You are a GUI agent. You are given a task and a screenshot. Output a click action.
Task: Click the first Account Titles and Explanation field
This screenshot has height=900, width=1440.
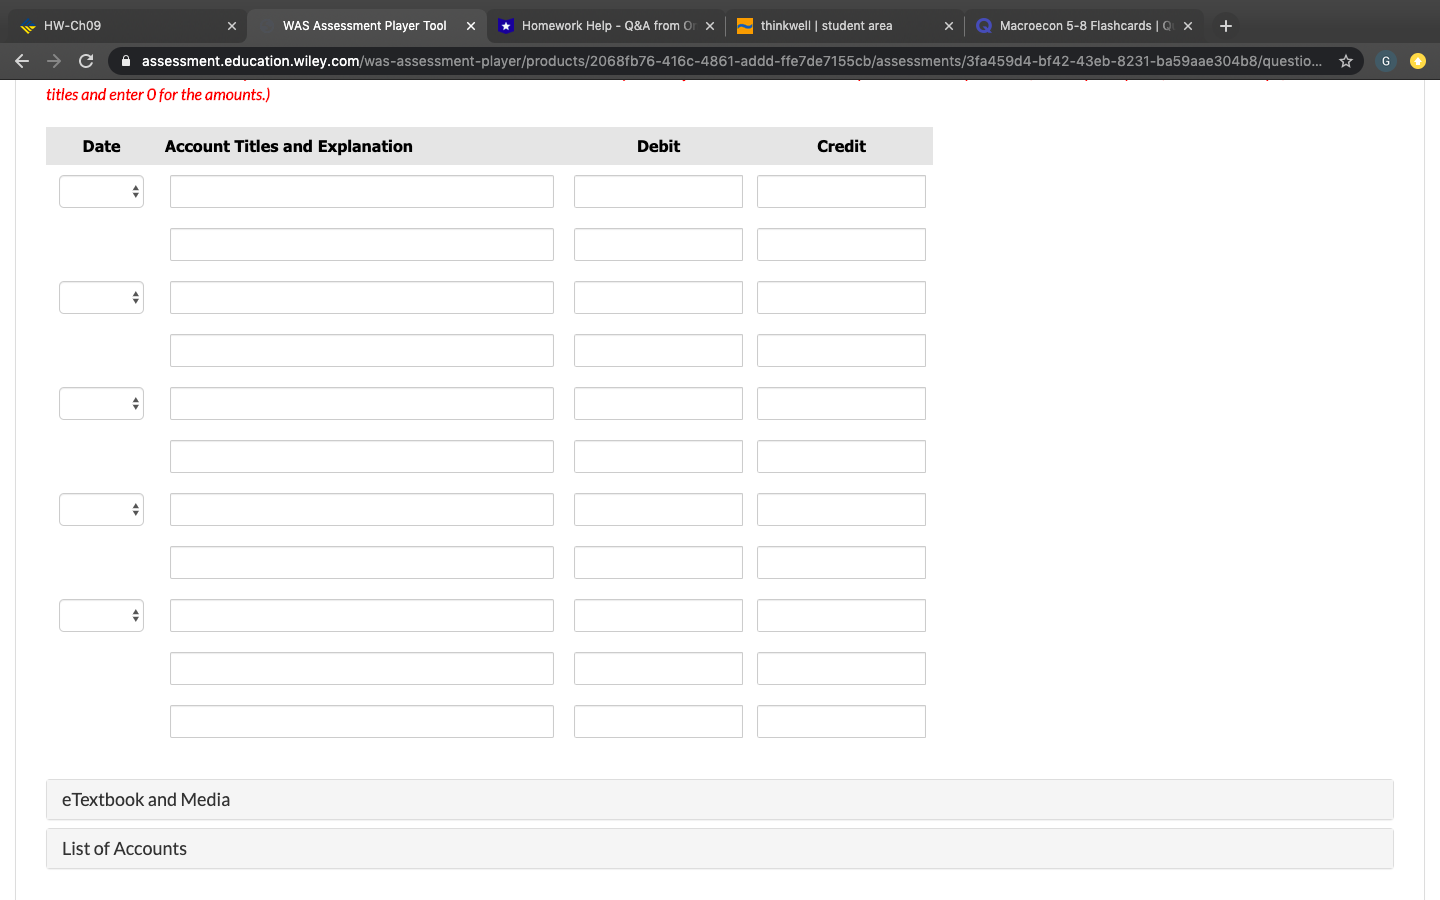click(361, 191)
